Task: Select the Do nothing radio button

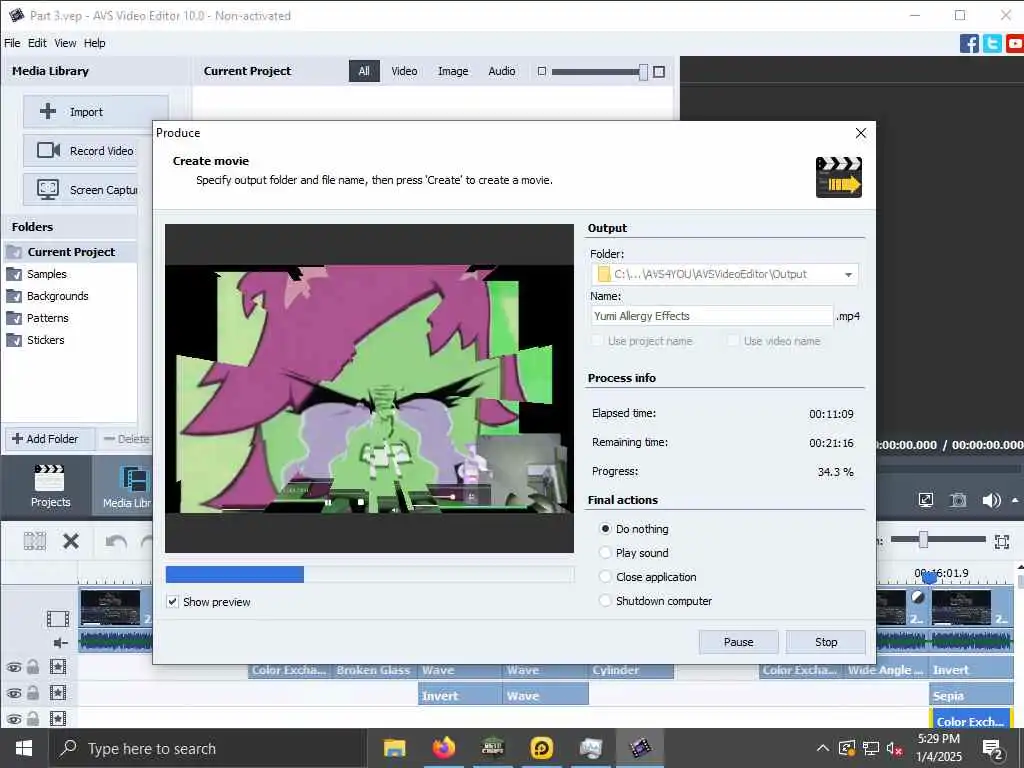Action: pos(605,528)
